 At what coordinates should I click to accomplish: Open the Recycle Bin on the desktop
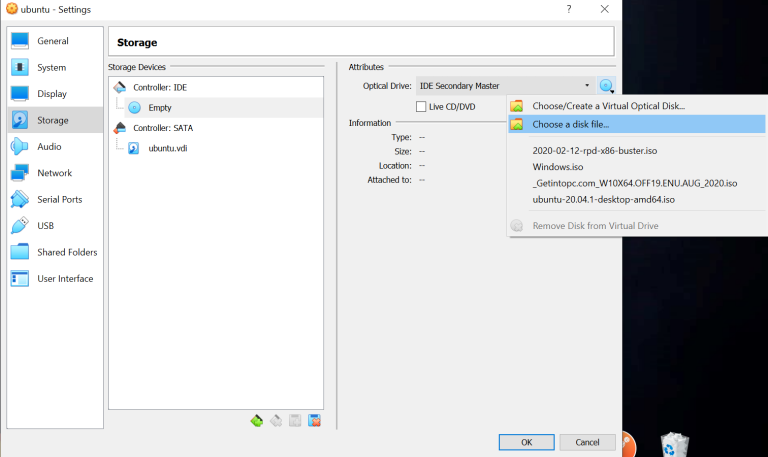(x=674, y=443)
